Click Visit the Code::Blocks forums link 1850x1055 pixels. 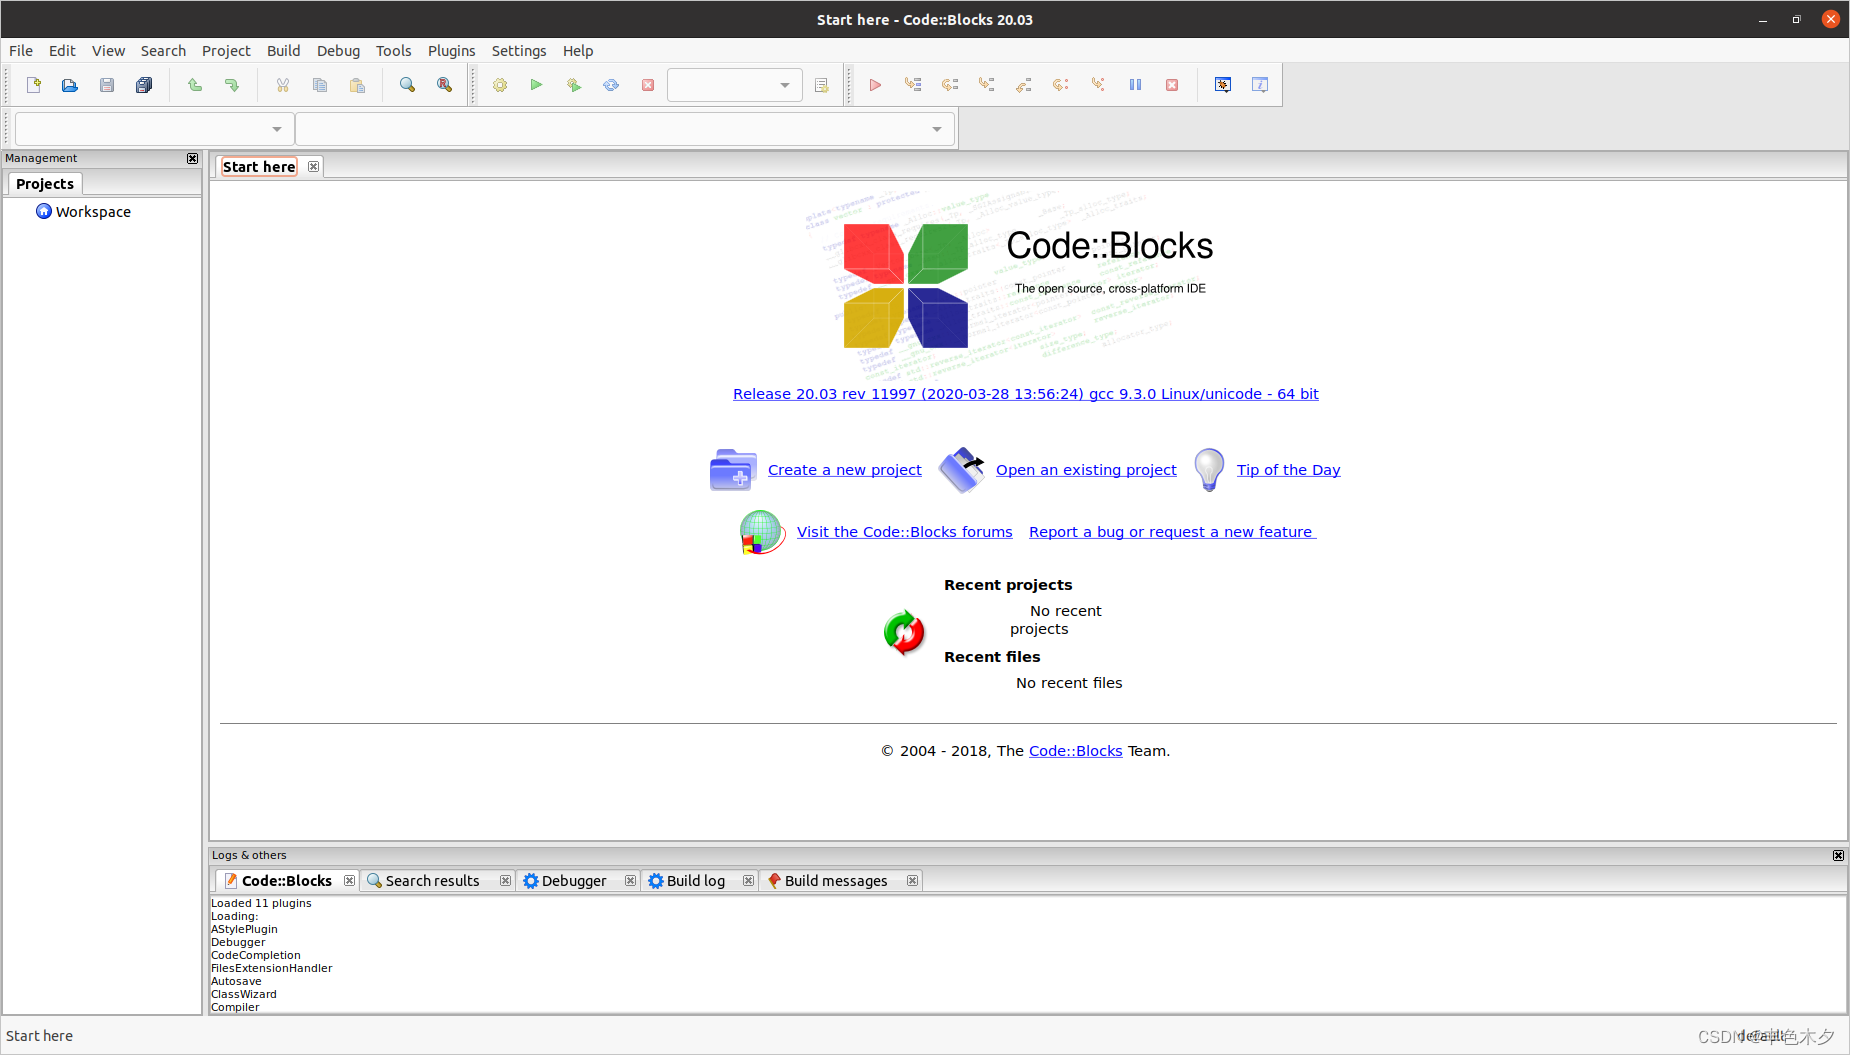coord(904,532)
